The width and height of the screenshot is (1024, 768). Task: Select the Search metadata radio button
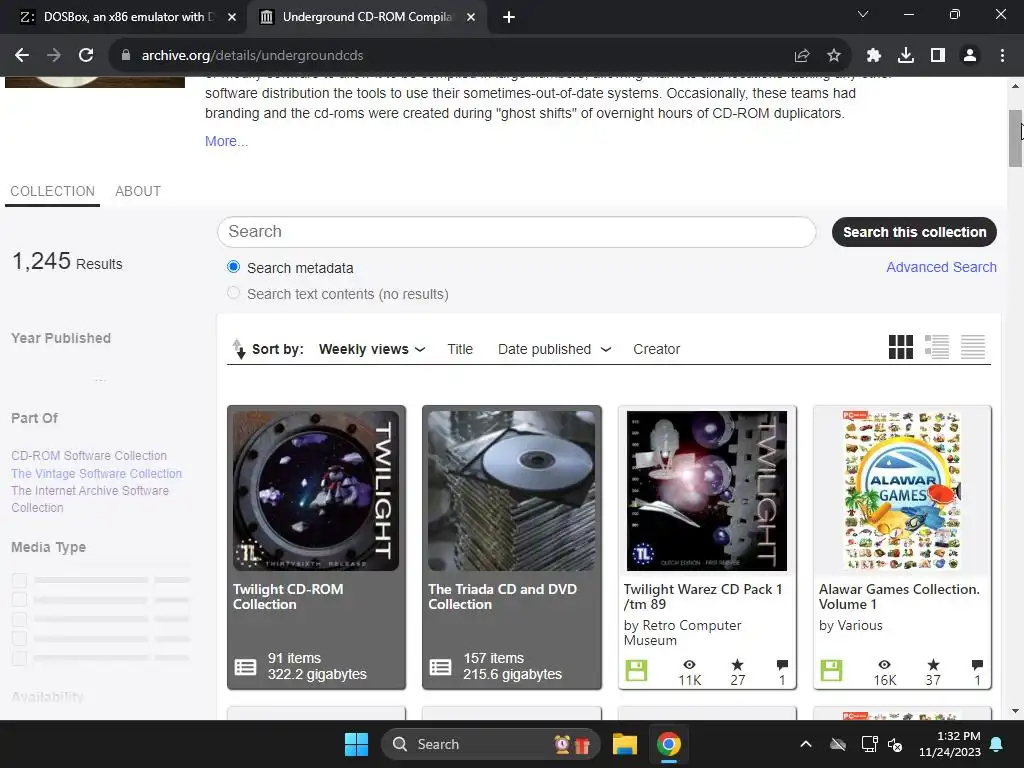click(x=233, y=266)
